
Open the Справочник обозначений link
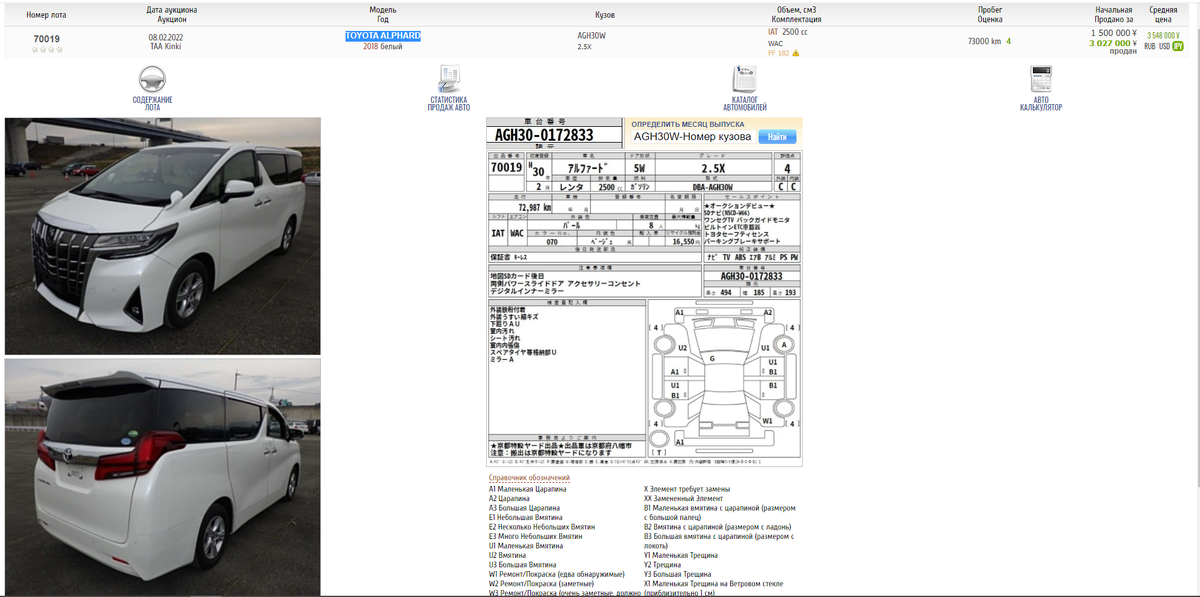(x=530, y=478)
